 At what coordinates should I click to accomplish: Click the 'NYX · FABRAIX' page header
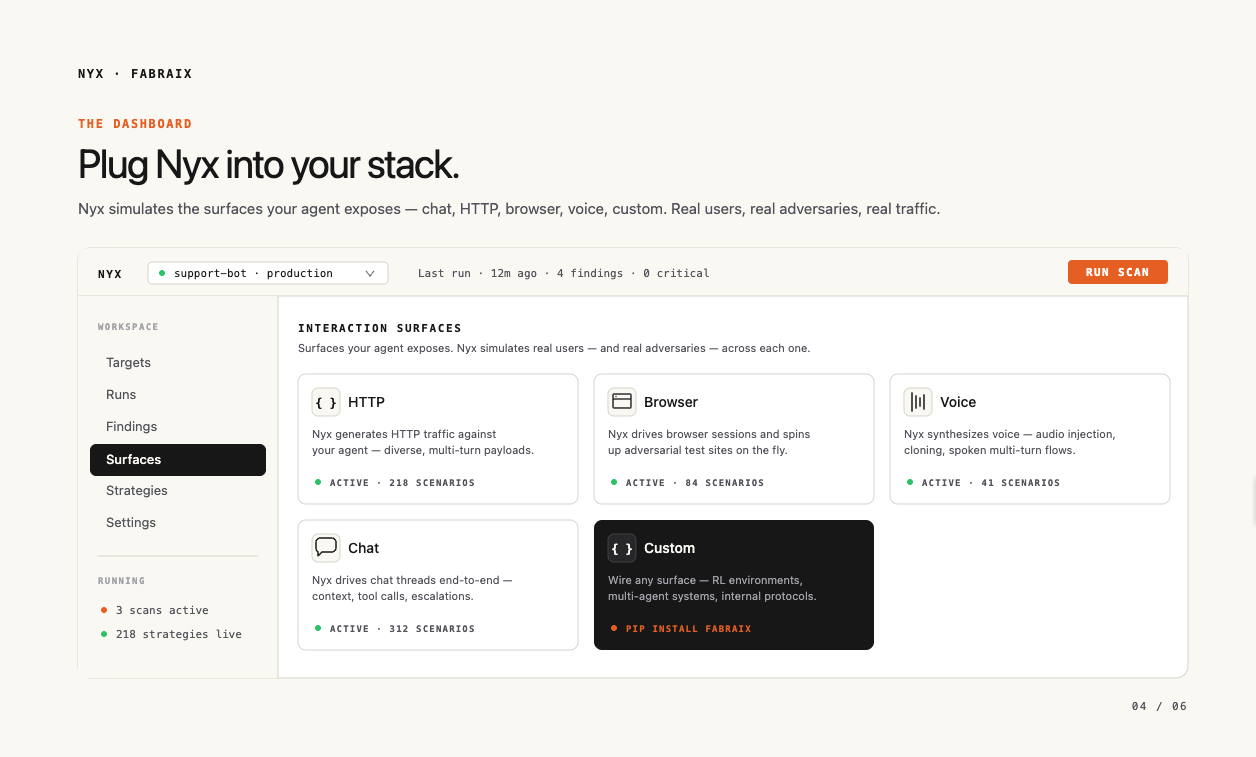[135, 74]
